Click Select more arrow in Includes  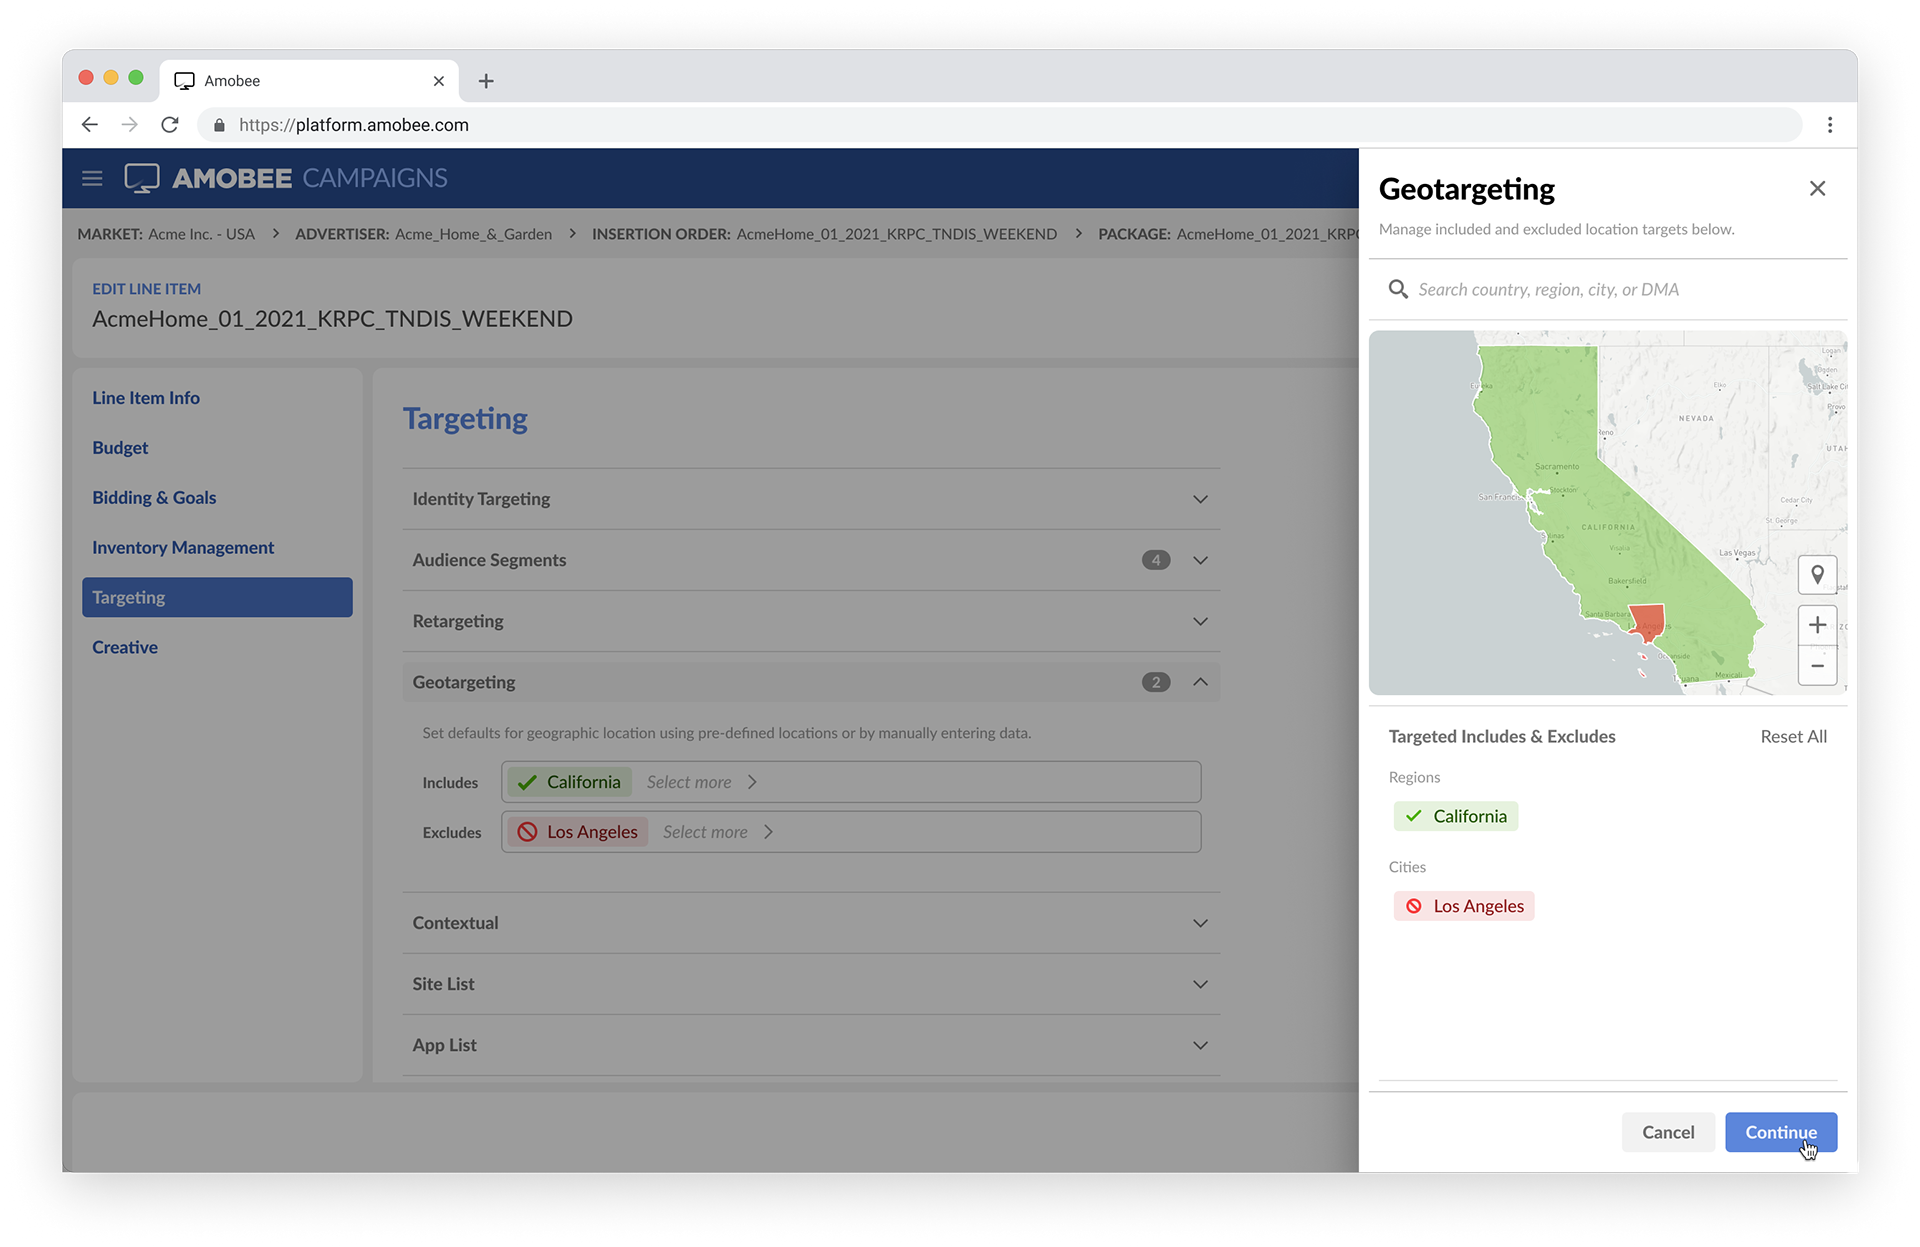click(x=752, y=782)
